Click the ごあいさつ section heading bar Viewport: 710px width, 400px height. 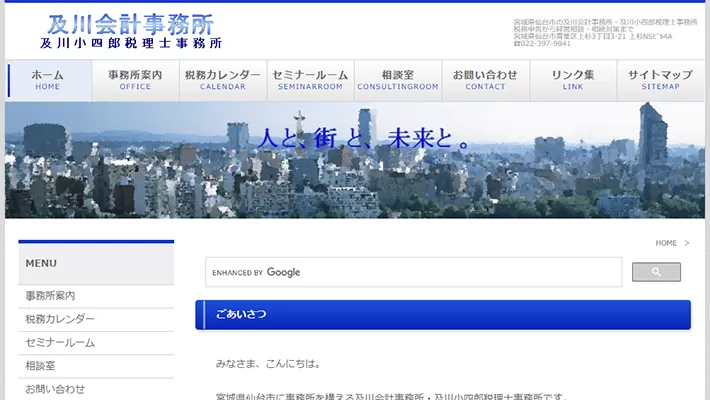pyautogui.click(x=442, y=315)
